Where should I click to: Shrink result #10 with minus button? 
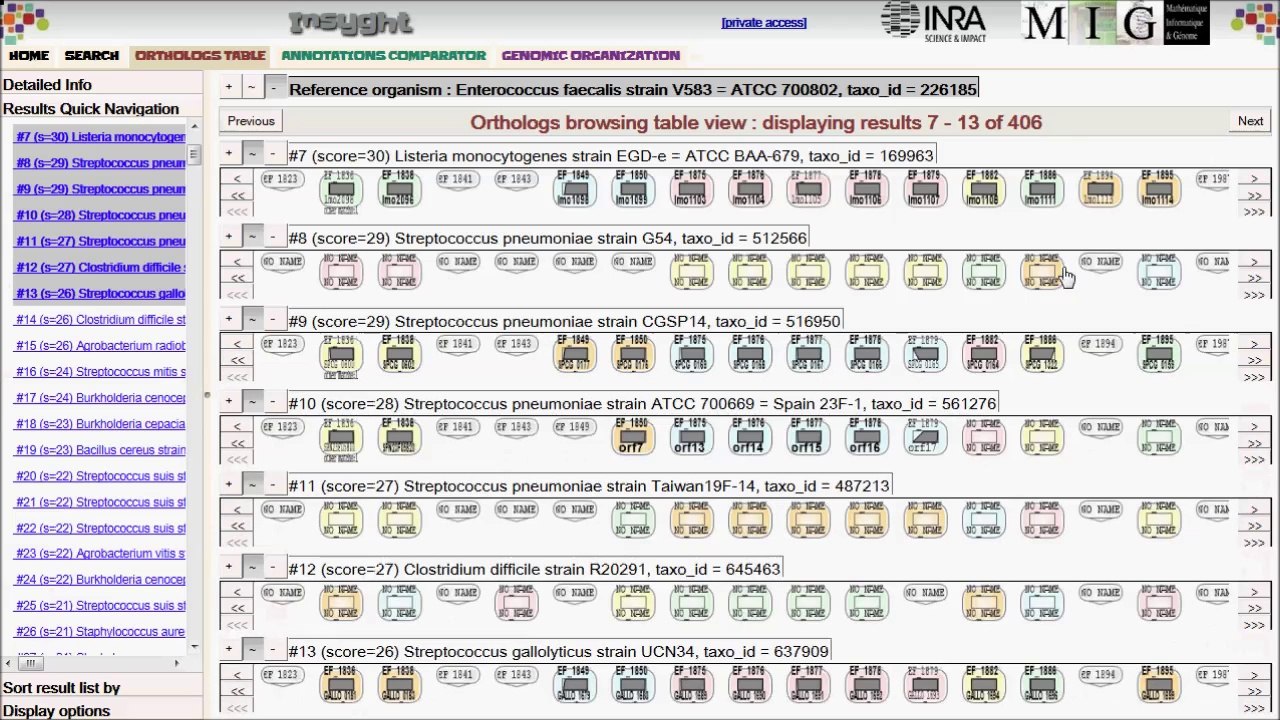tap(273, 402)
